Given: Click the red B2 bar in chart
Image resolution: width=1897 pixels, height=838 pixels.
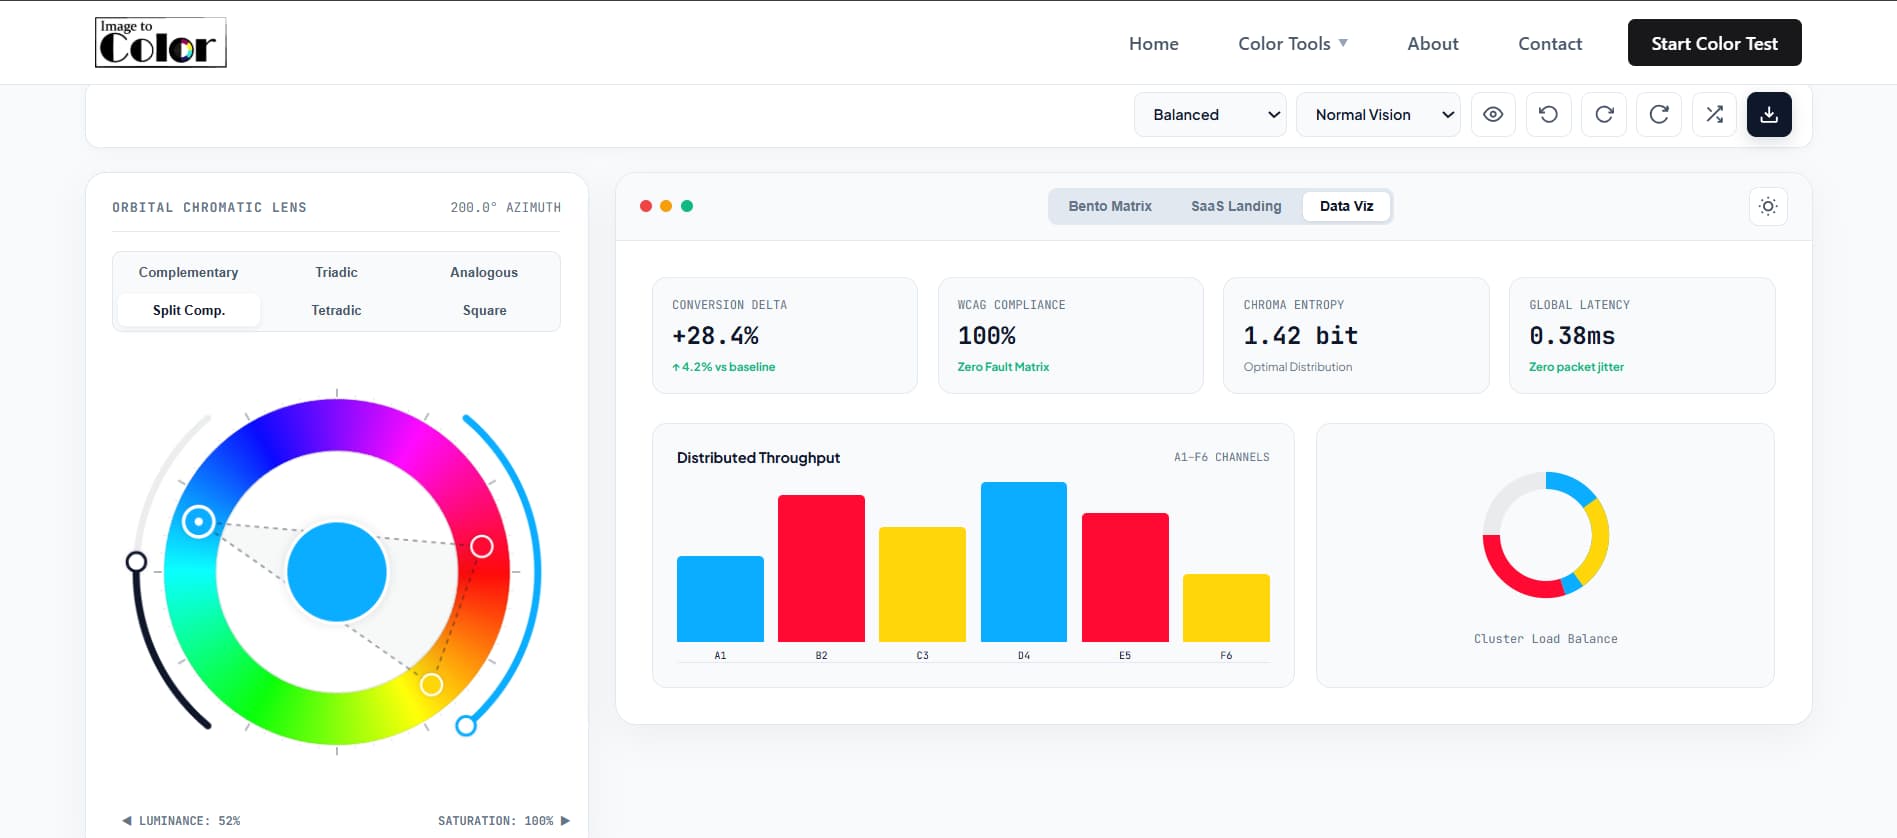Looking at the screenshot, I should tap(821, 568).
